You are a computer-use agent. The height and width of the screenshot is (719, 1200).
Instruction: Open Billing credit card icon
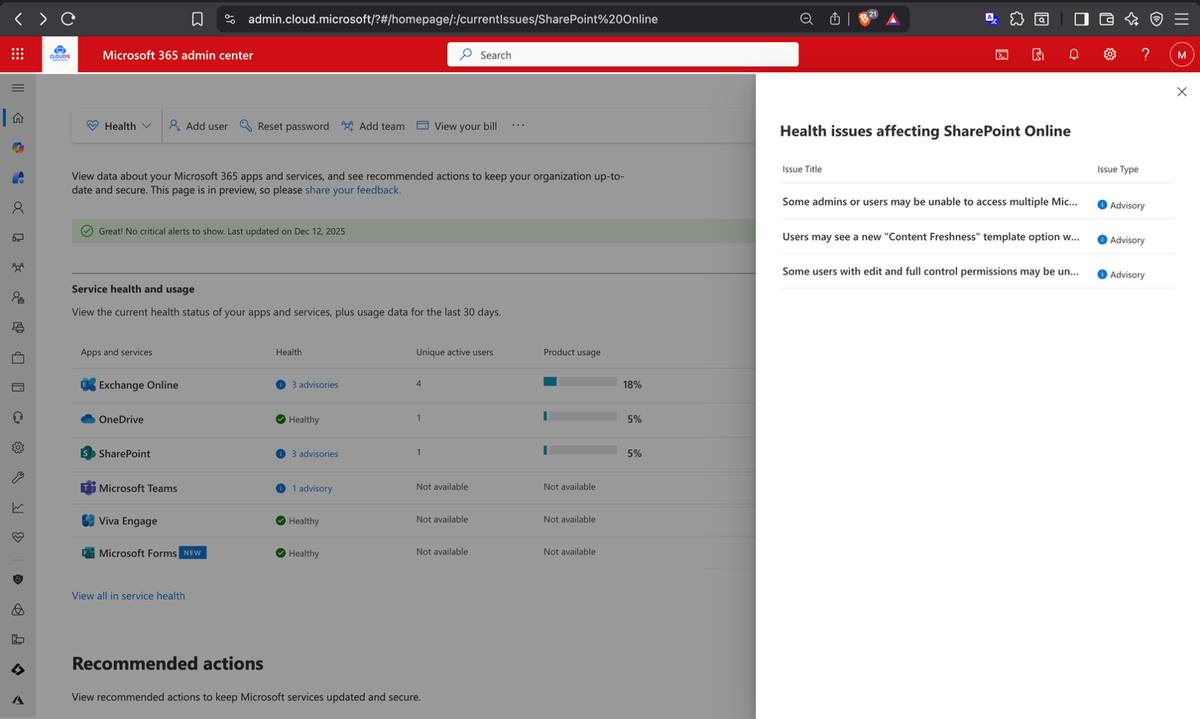[18, 387]
